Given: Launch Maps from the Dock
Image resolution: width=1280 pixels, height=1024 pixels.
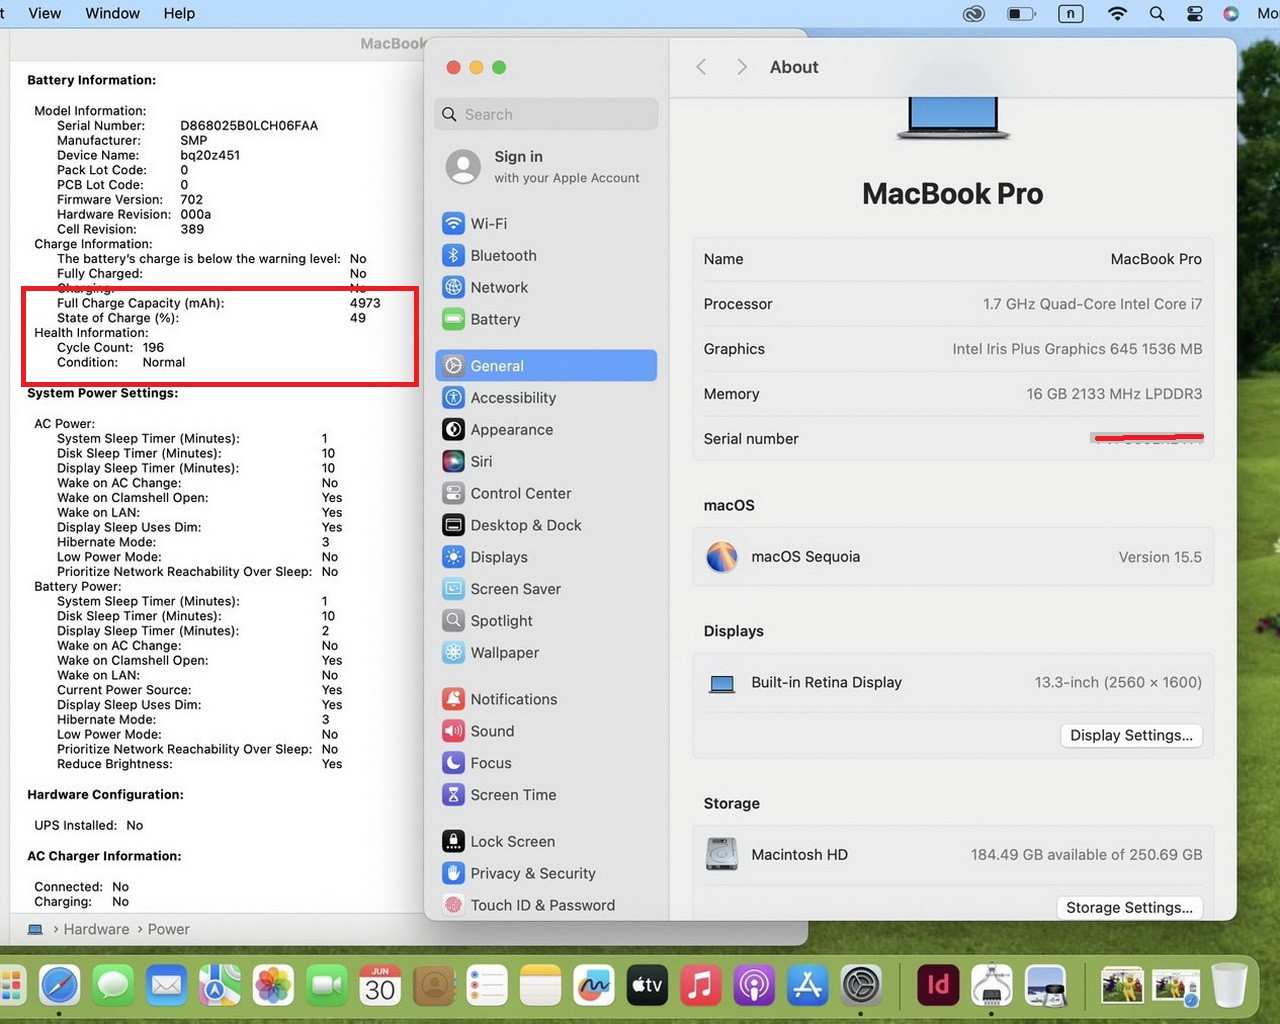Looking at the screenshot, I should [219, 986].
